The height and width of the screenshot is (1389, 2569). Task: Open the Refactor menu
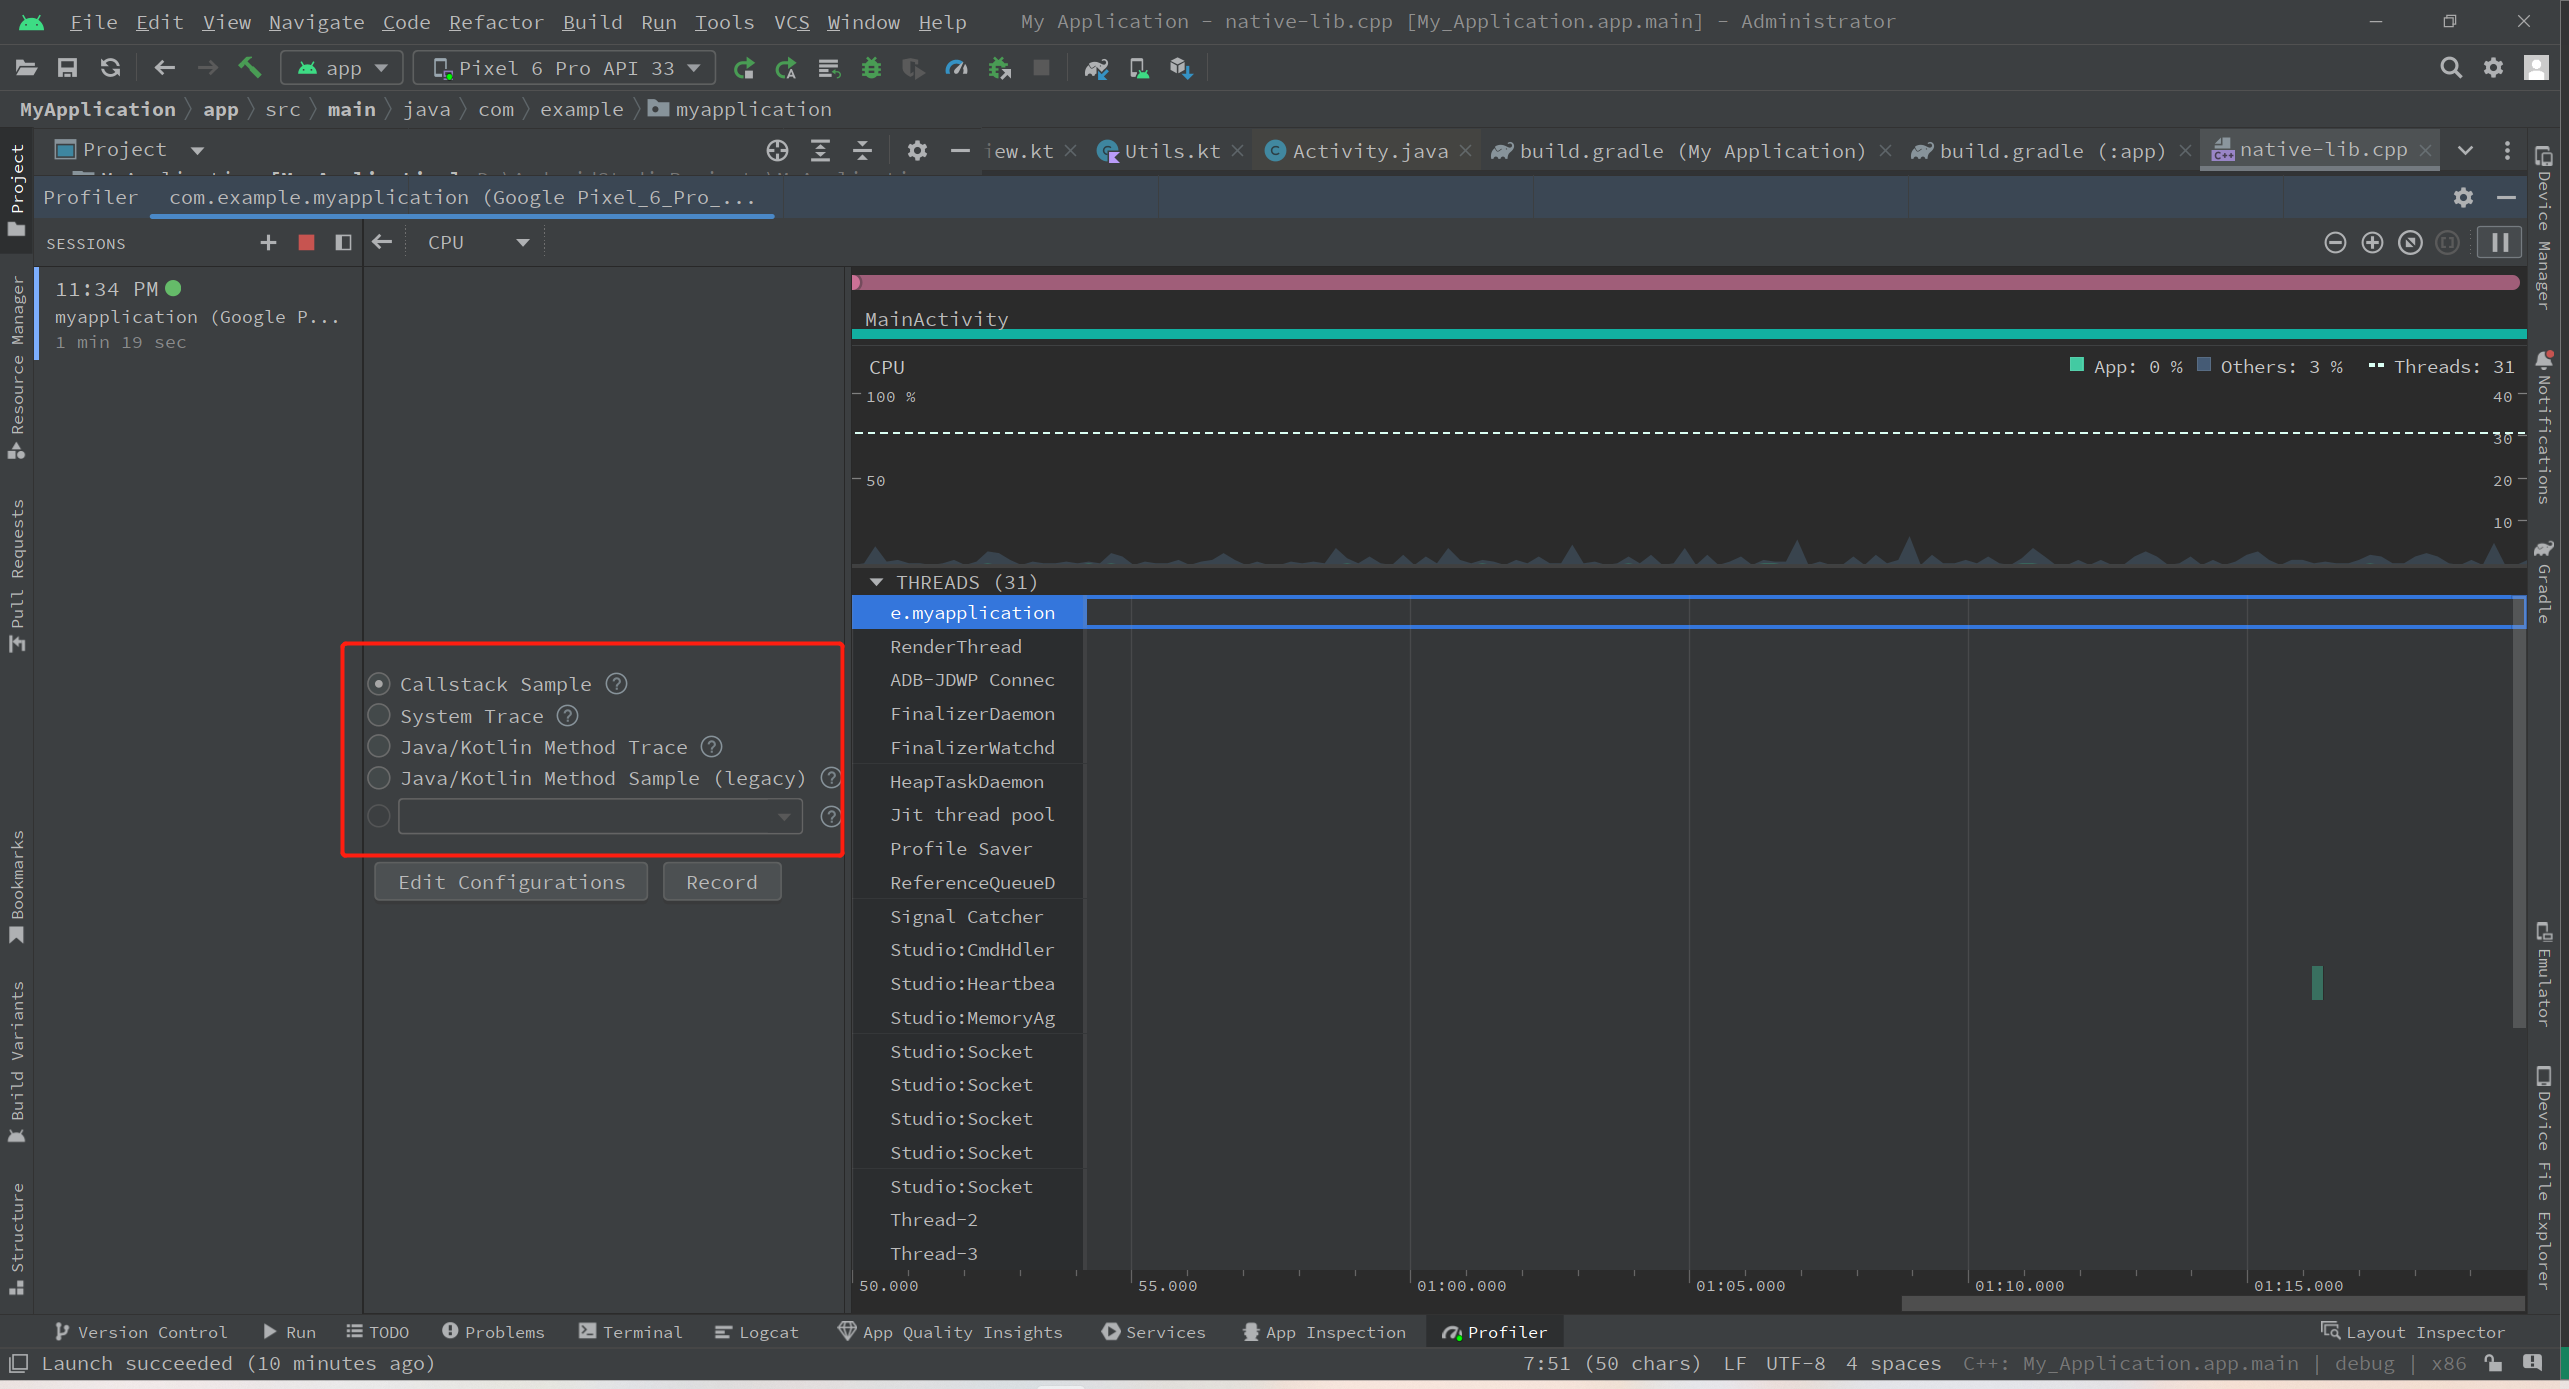[x=496, y=22]
